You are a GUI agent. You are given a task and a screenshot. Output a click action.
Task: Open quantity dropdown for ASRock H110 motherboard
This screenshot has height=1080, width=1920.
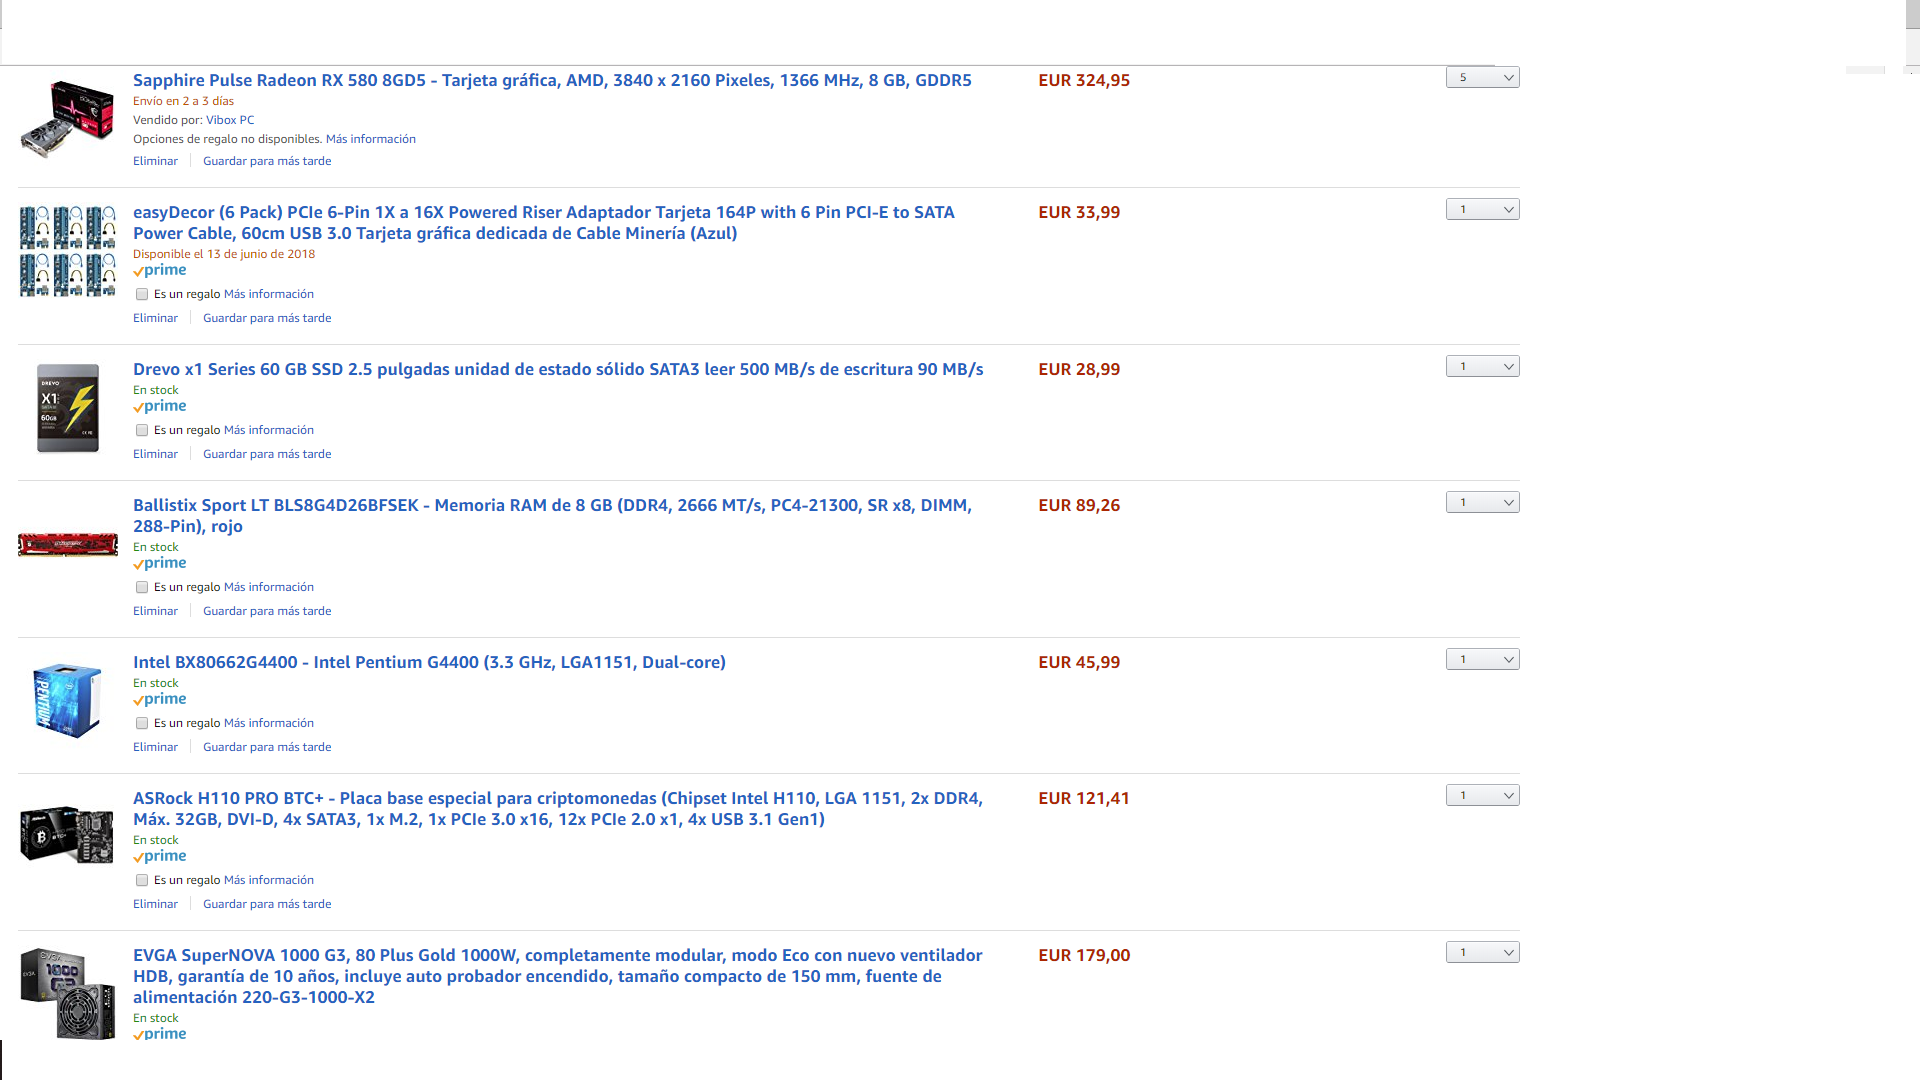pos(1482,795)
